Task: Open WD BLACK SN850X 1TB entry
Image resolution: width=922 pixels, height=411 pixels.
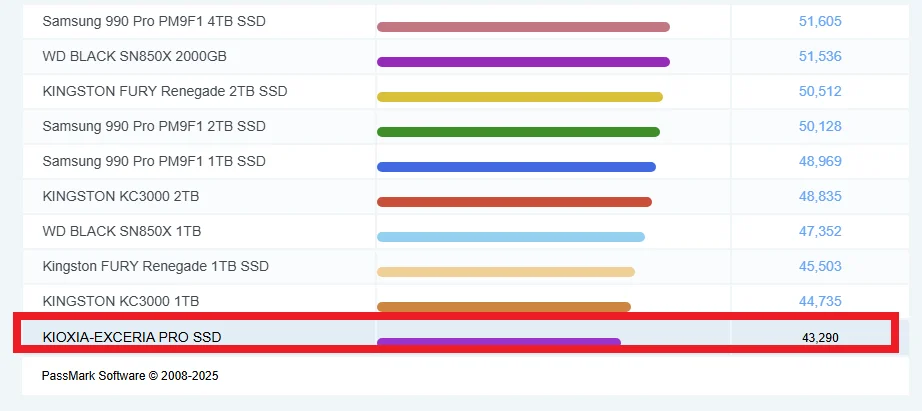Action: (x=122, y=231)
